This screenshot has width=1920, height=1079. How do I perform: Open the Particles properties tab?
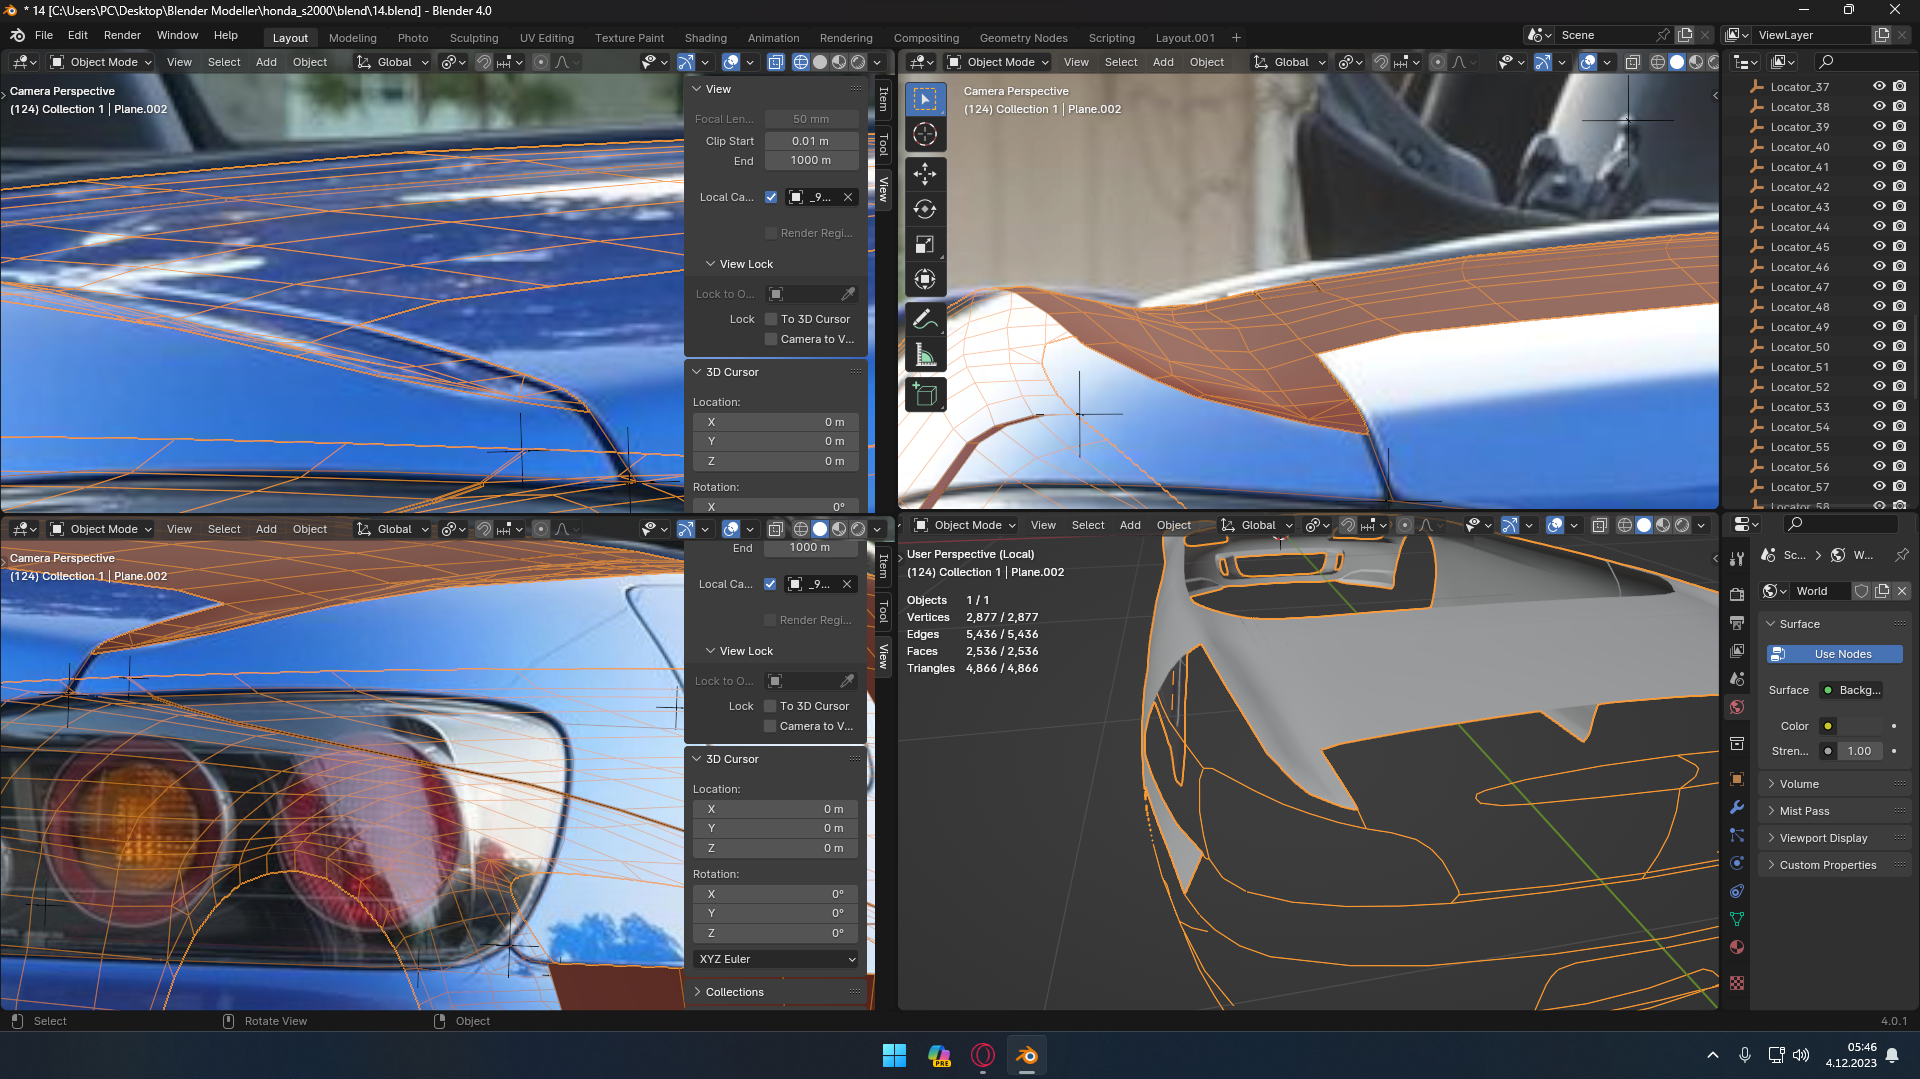click(1737, 835)
